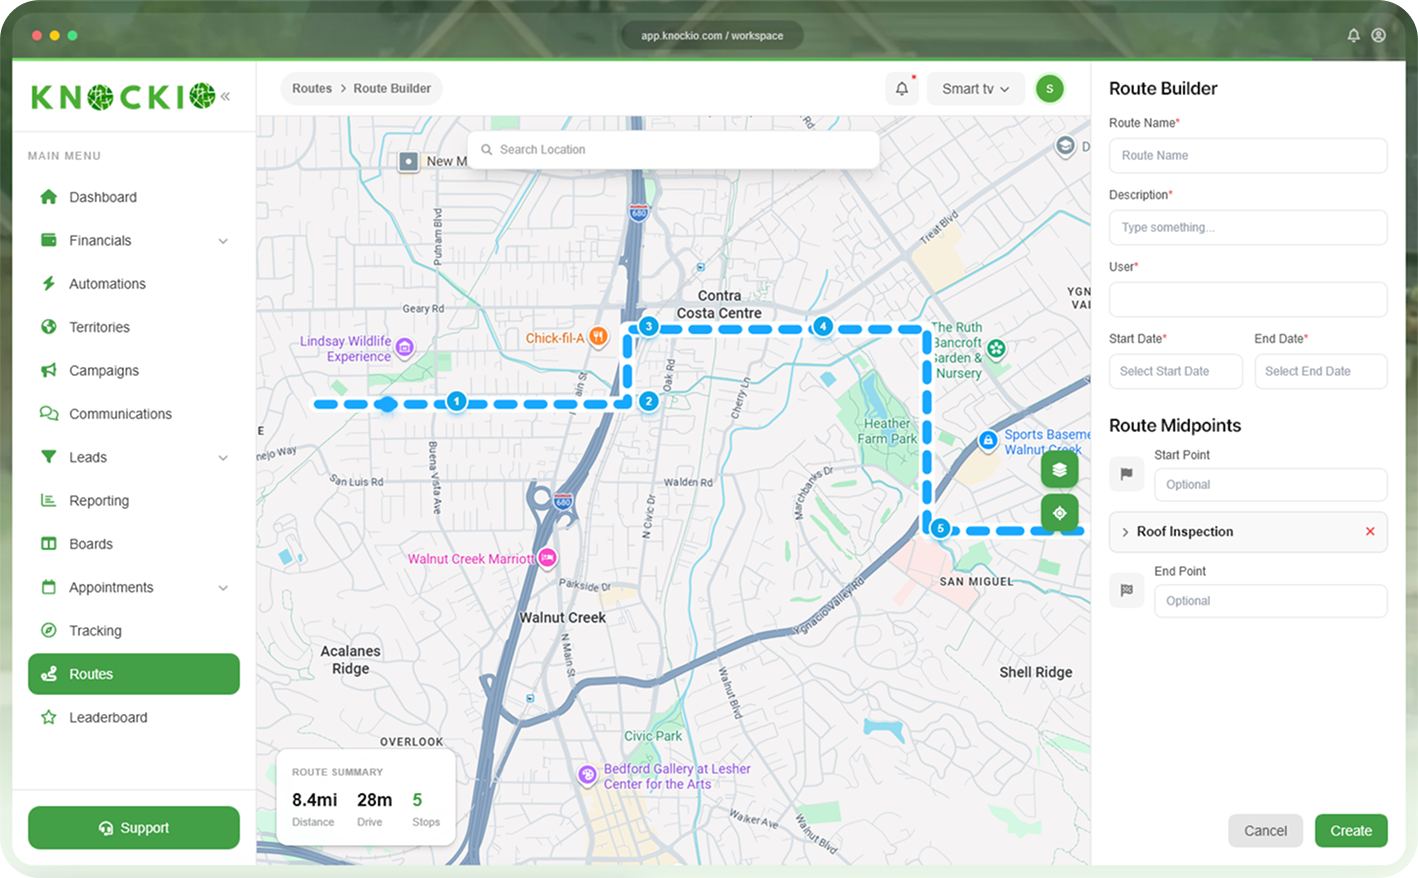Click the End Point checkered flag icon
Image resolution: width=1418 pixels, height=878 pixels.
[1126, 590]
